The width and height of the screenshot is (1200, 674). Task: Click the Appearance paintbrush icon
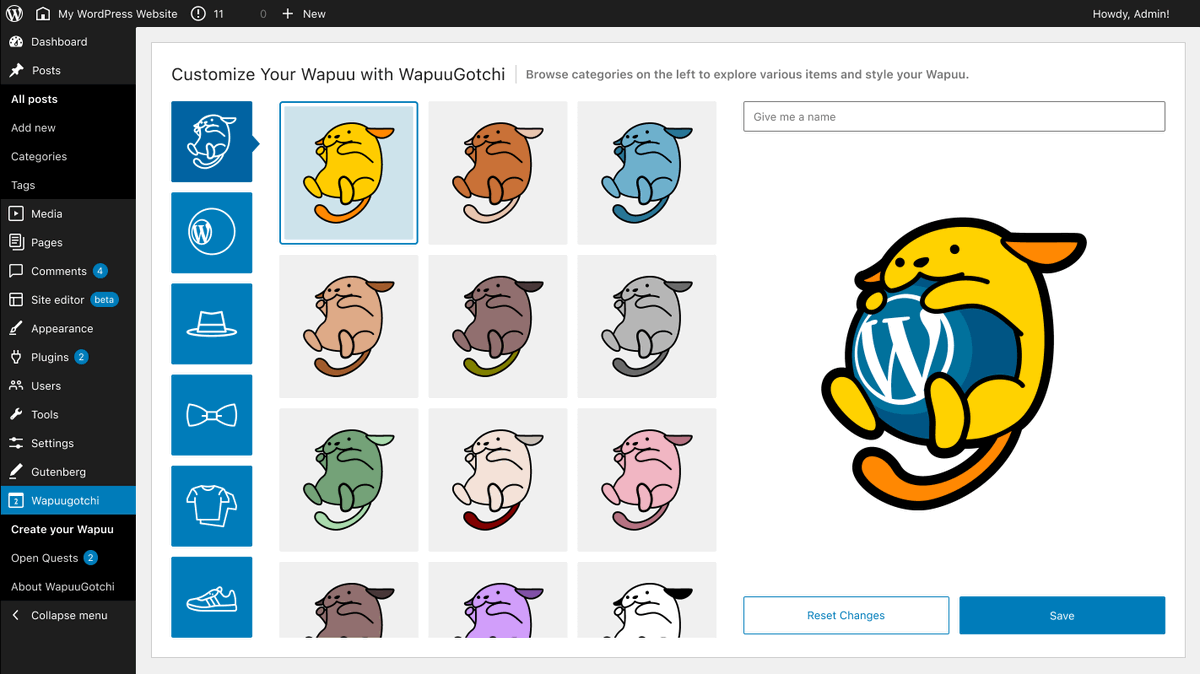16,328
